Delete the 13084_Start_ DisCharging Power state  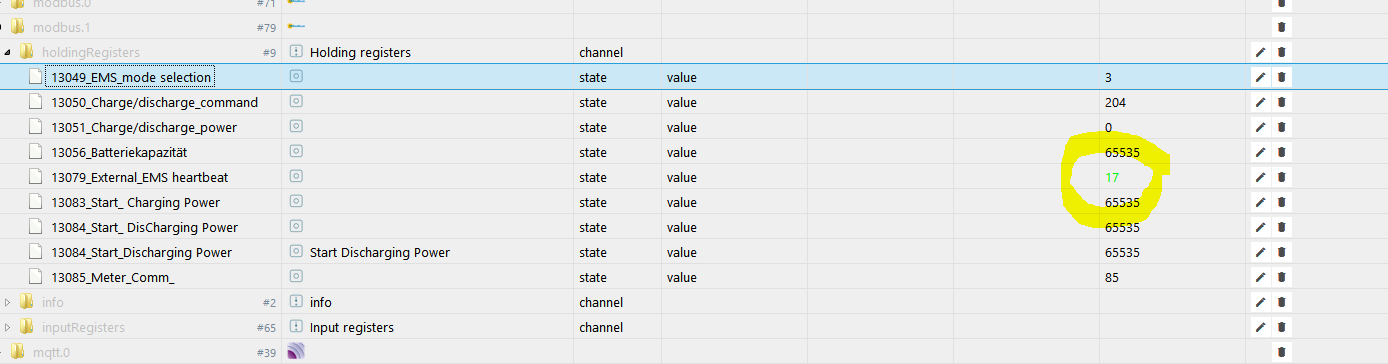pyautogui.click(x=1281, y=227)
